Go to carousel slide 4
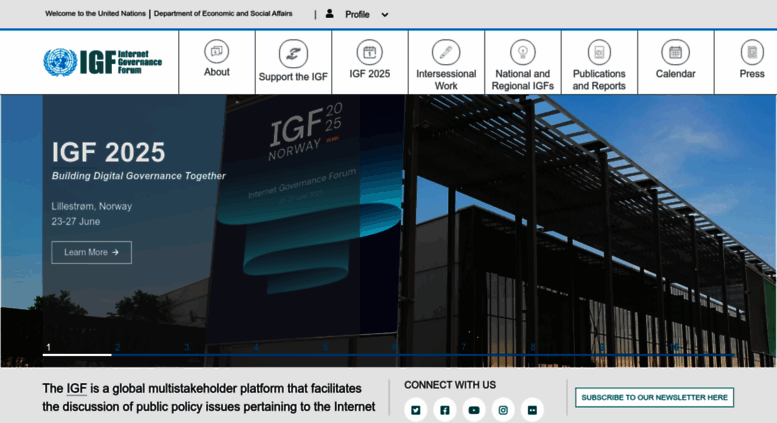The width and height of the screenshot is (777, 423). coord(256,347)
